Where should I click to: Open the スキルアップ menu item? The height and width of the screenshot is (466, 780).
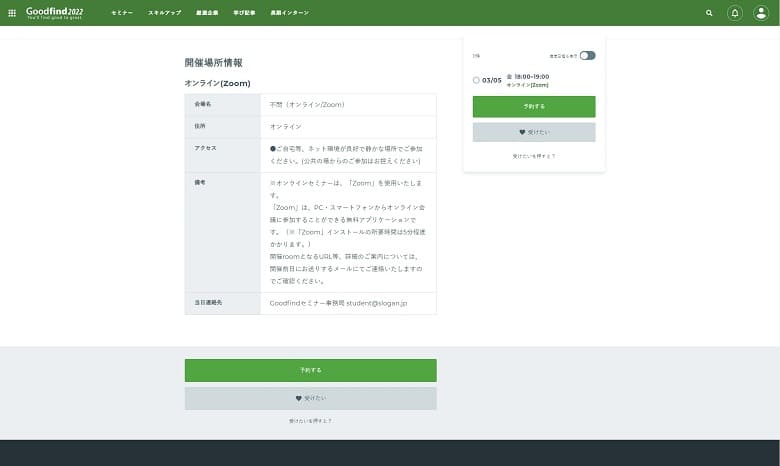pos(165,13)
